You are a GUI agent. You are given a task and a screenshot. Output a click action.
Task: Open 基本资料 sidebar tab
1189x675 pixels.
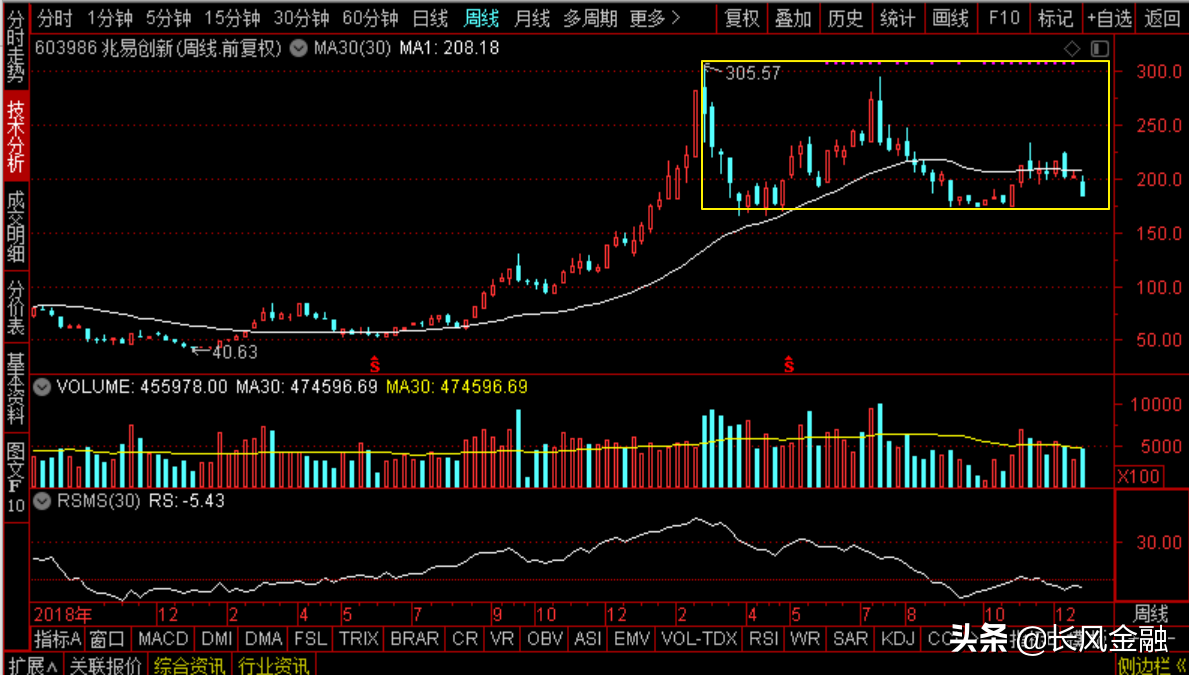[15, 387]
